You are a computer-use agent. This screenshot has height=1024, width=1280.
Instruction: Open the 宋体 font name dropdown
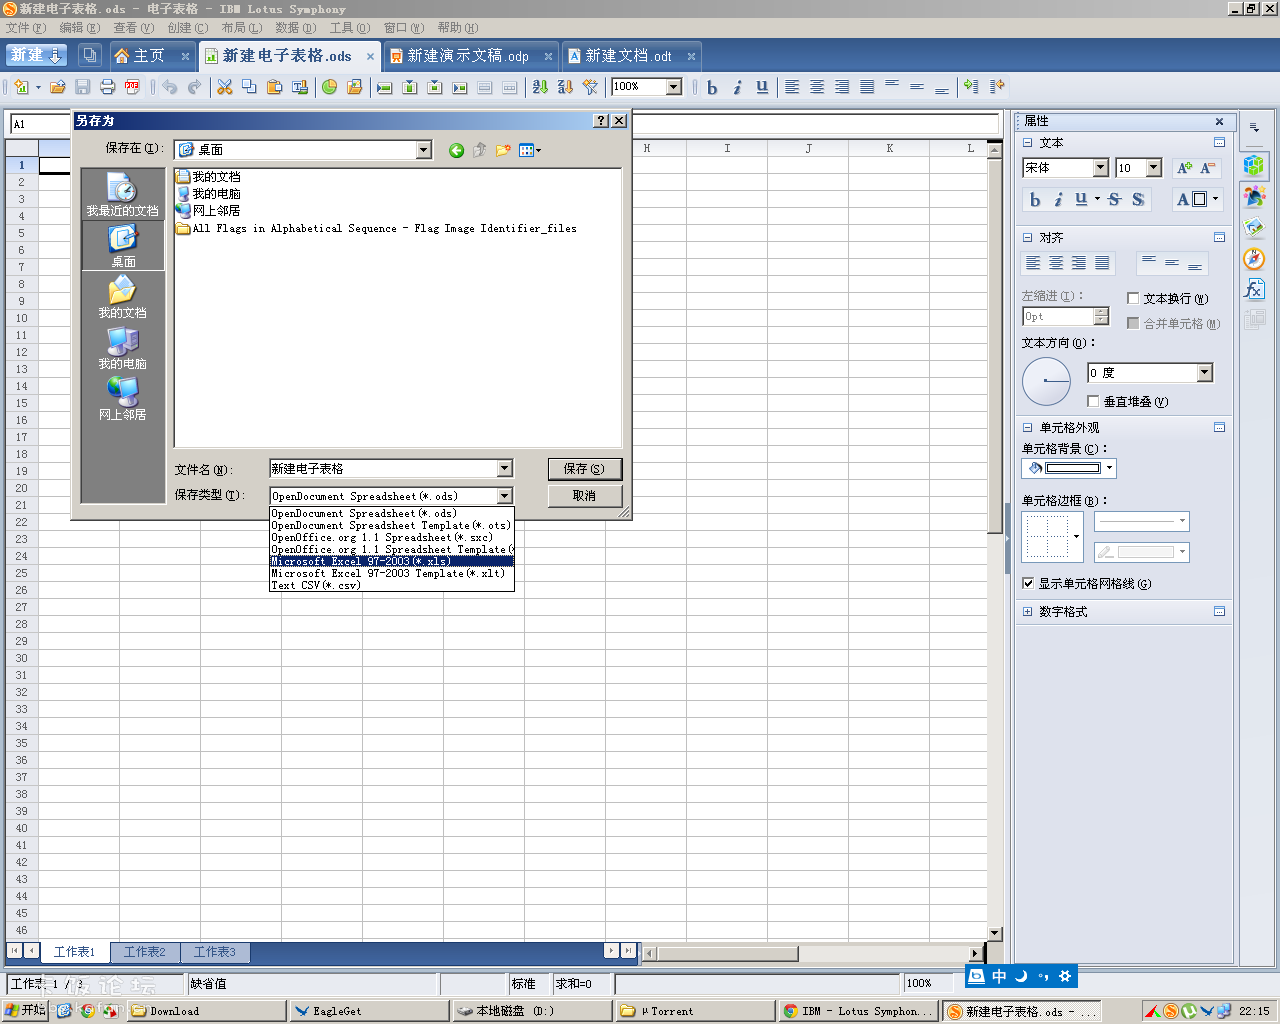pos(1100,168)
